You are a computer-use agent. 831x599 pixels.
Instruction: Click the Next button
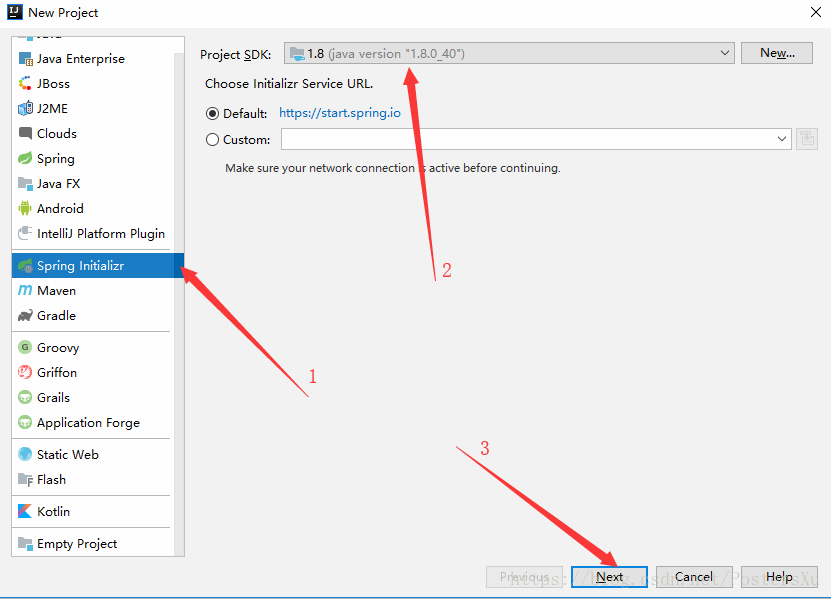[609, 577]
